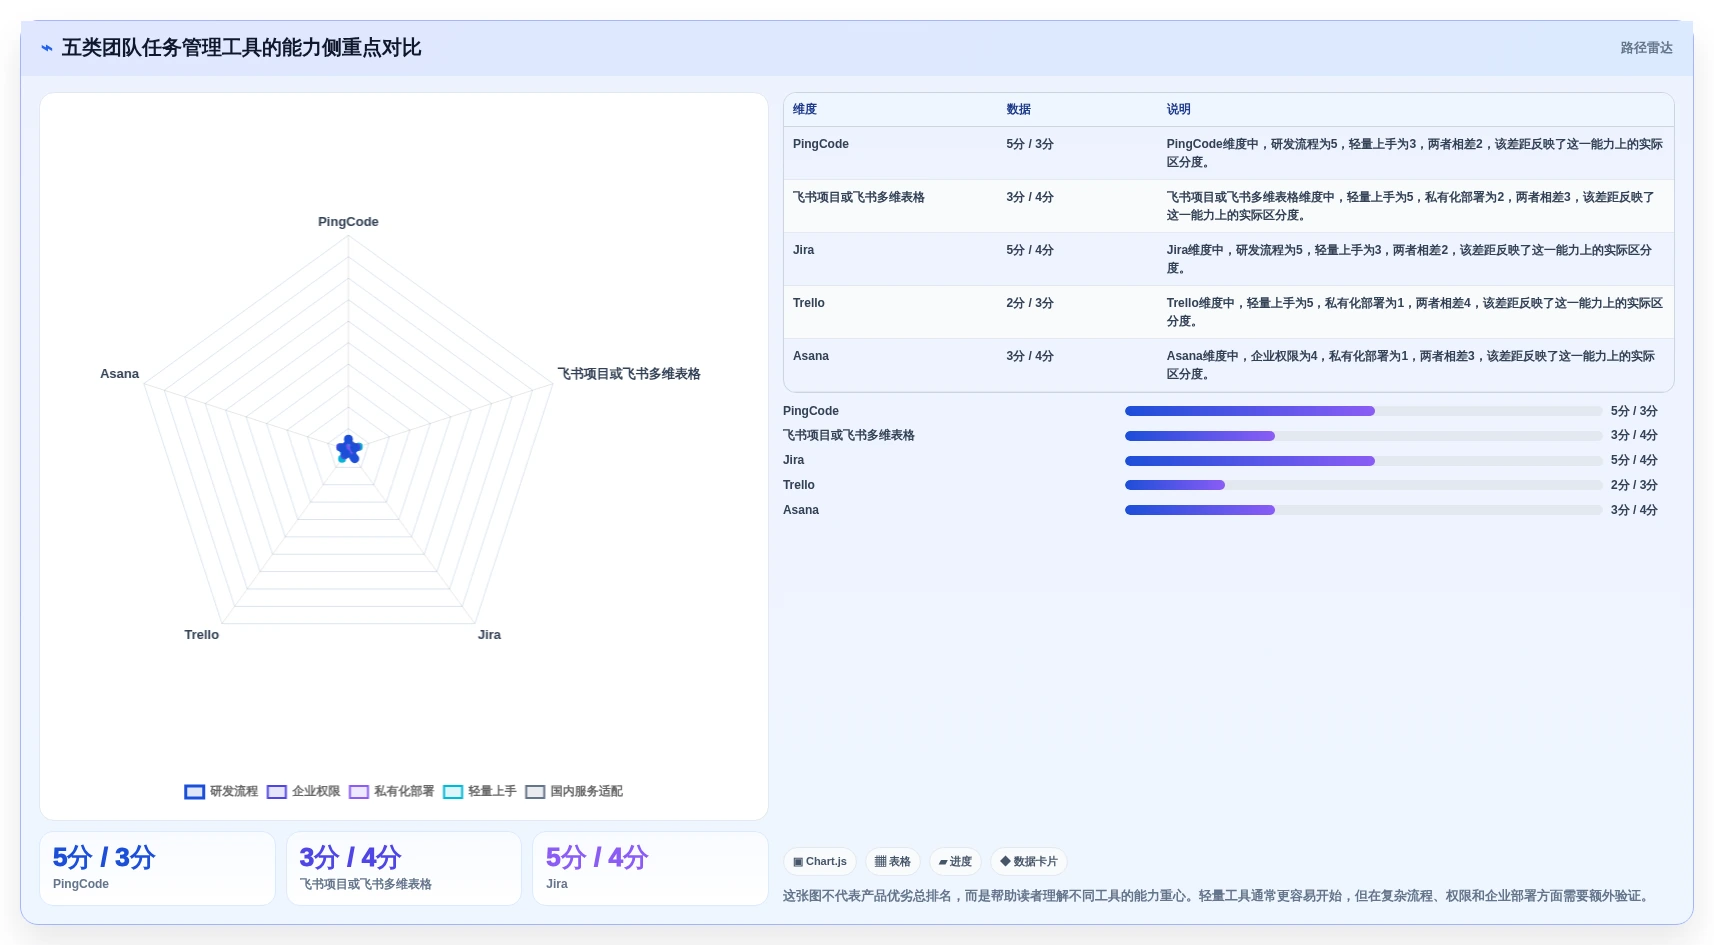Viewport: 1714px width, 945px height.
Task: Click the blue icon beside the dashboard title
Action: coord(47,48)
